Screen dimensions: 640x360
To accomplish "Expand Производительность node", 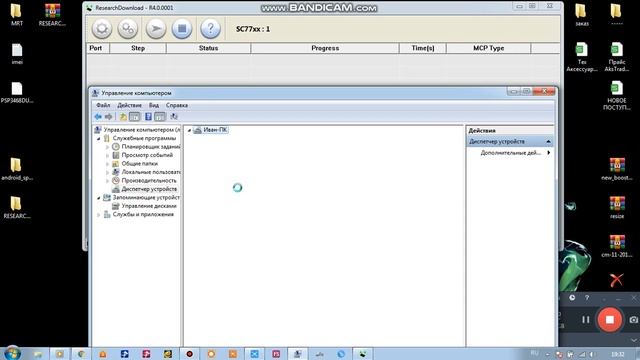I will (x=107, y=181).
